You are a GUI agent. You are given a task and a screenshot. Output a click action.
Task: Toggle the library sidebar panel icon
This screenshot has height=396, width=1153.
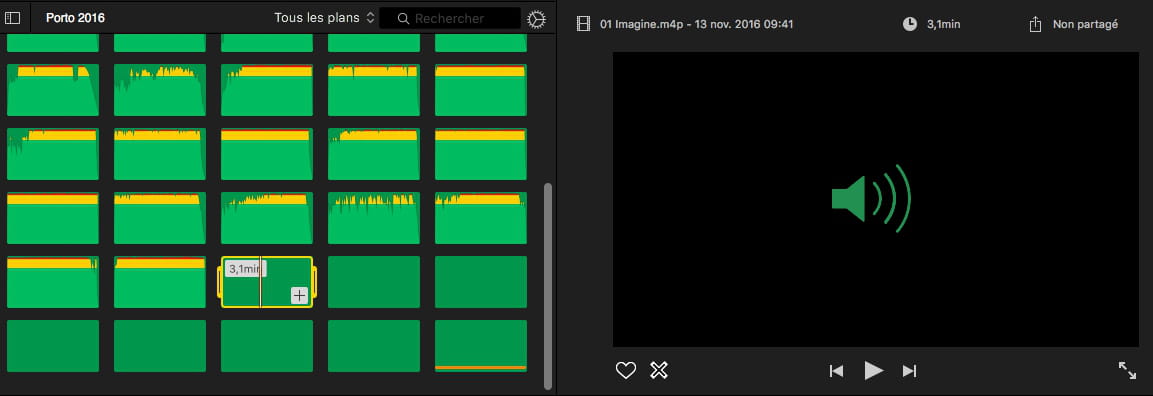(13, 18)
